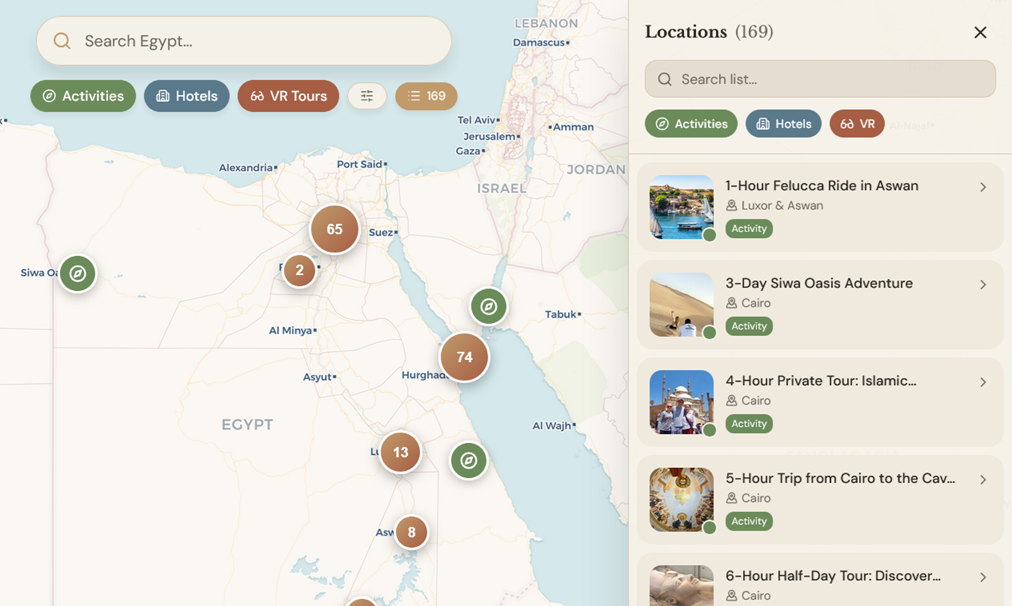Viewport: 1012px width, 606px height.
Task: Click the 74 locations cluster marker
Action: 464,357
